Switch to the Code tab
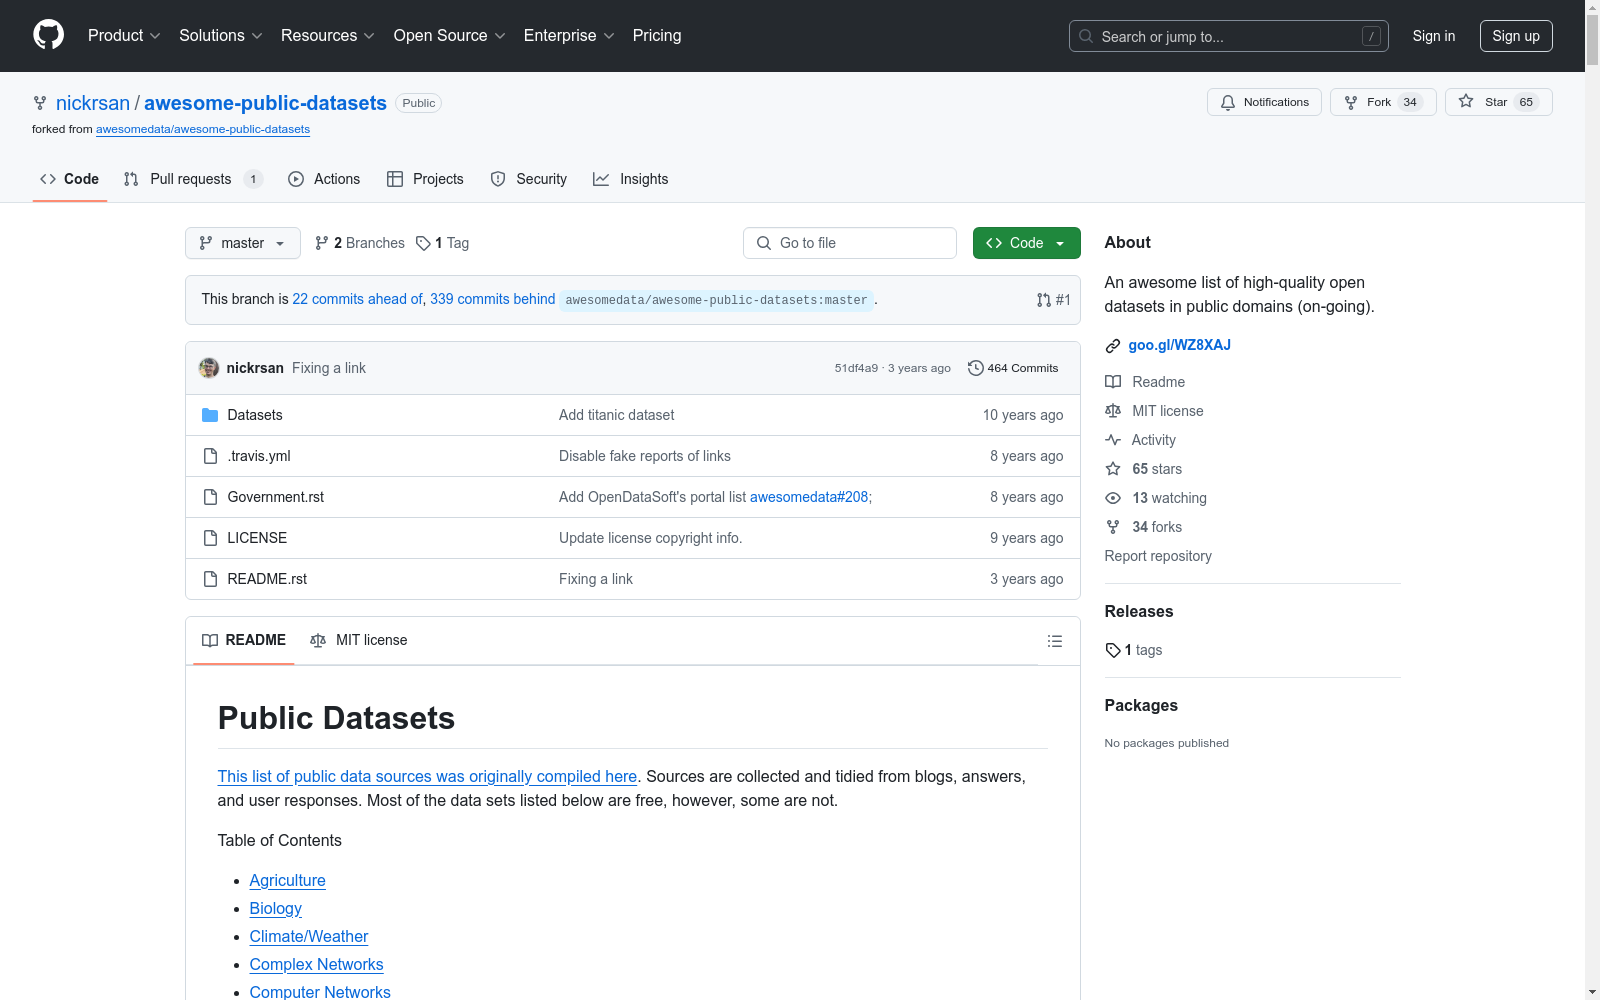Image resolution: width=1600 pixels, height=1000 pixels. pyautogui.click(x=70, y=179)
